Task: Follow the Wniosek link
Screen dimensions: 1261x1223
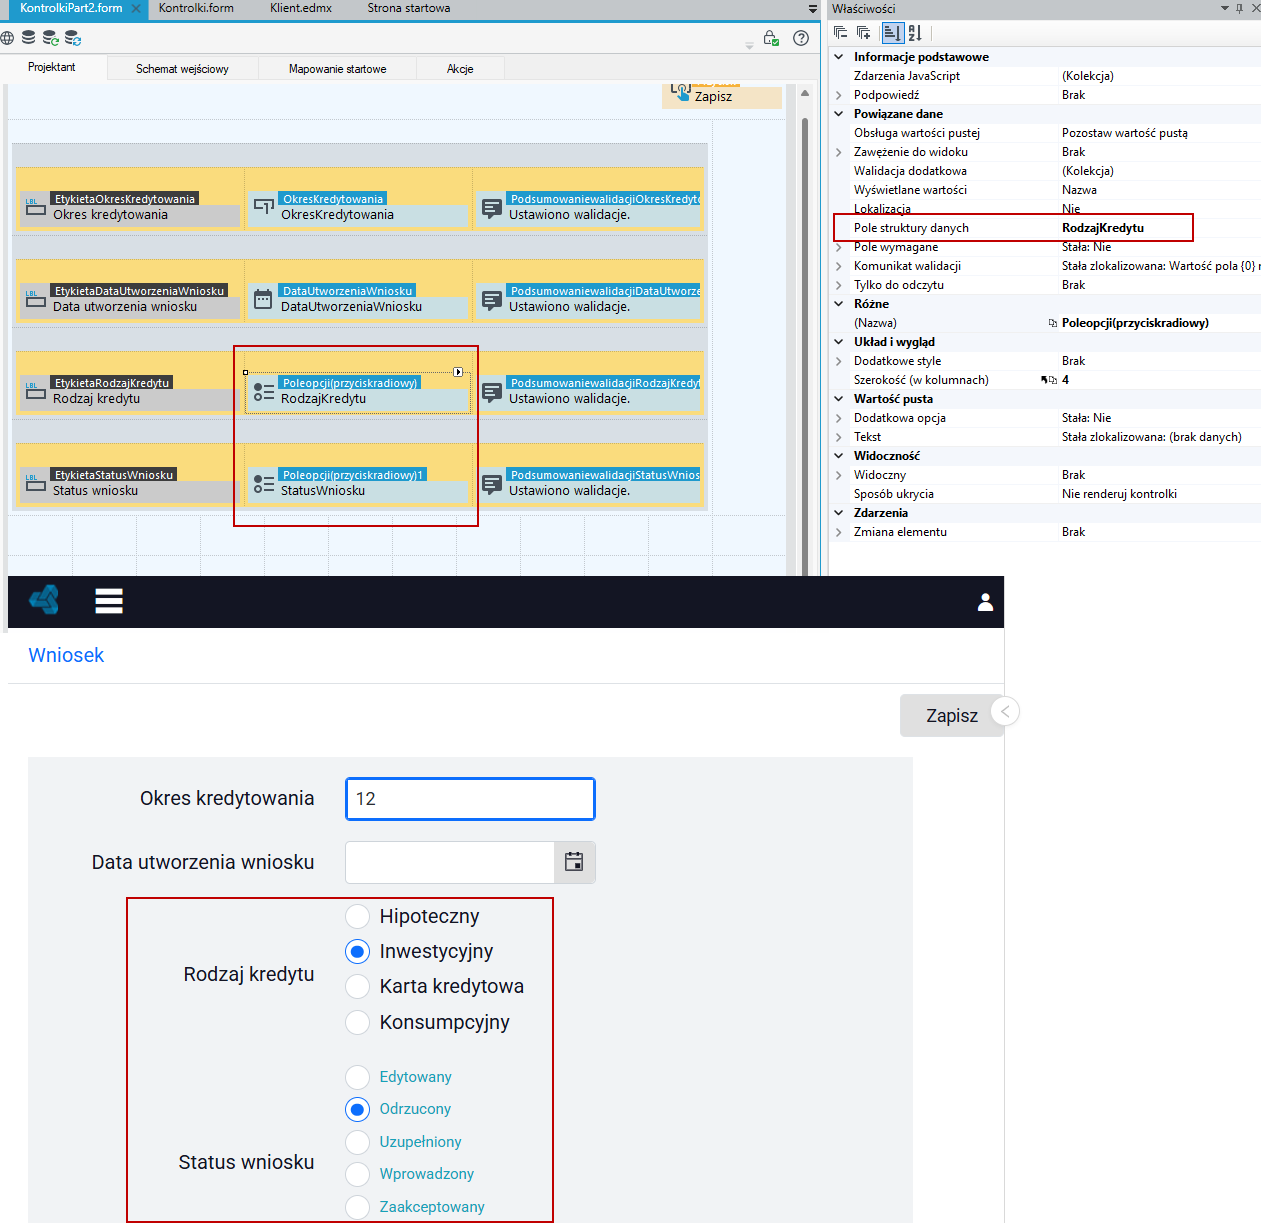Action: (66, 655)
